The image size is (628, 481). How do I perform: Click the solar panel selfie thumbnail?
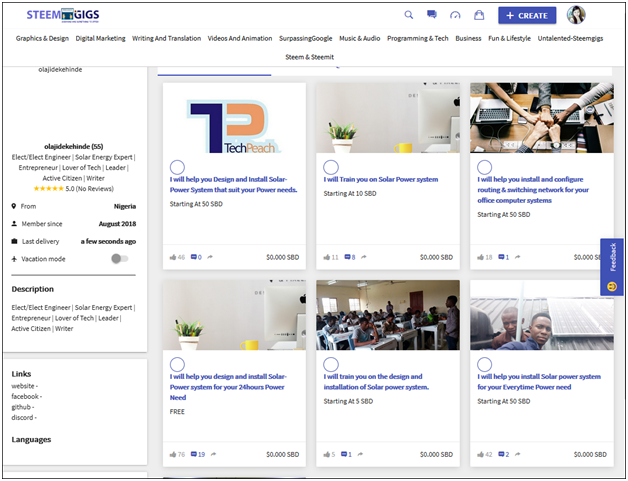541,315
